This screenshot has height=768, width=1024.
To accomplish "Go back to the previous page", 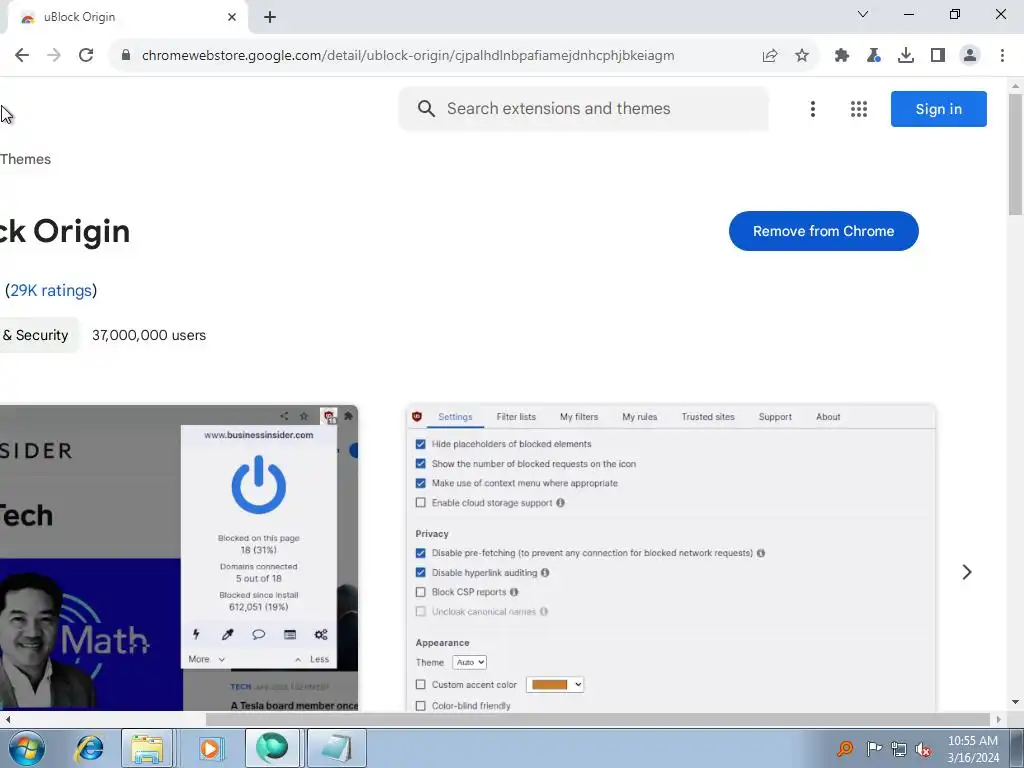I will [x=22, y=55].
